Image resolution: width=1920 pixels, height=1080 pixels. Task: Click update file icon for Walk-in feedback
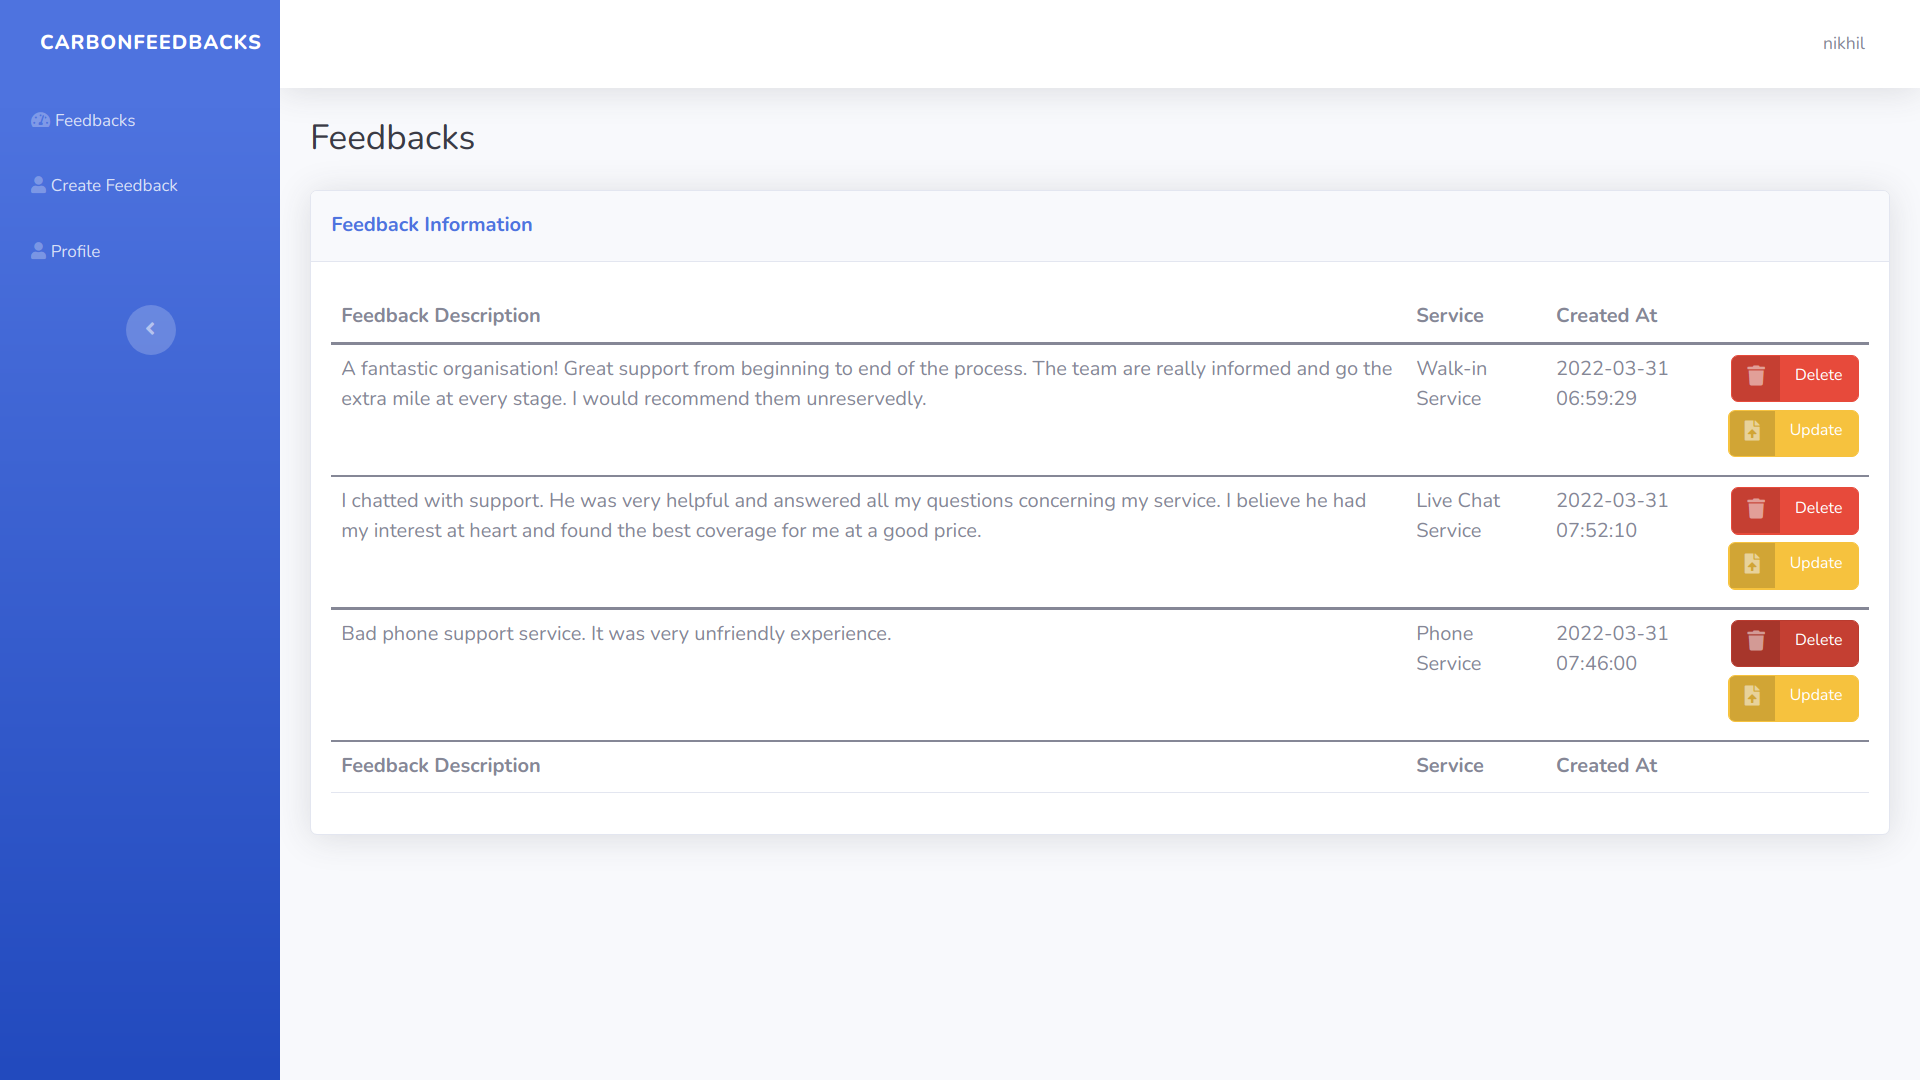(1752, 431)
